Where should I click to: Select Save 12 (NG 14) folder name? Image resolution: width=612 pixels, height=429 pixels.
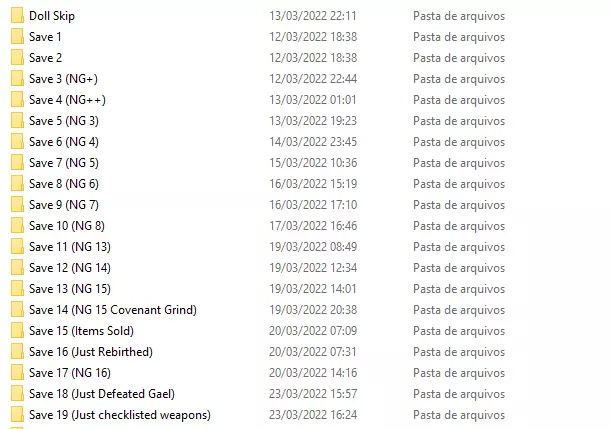point(70,268)
